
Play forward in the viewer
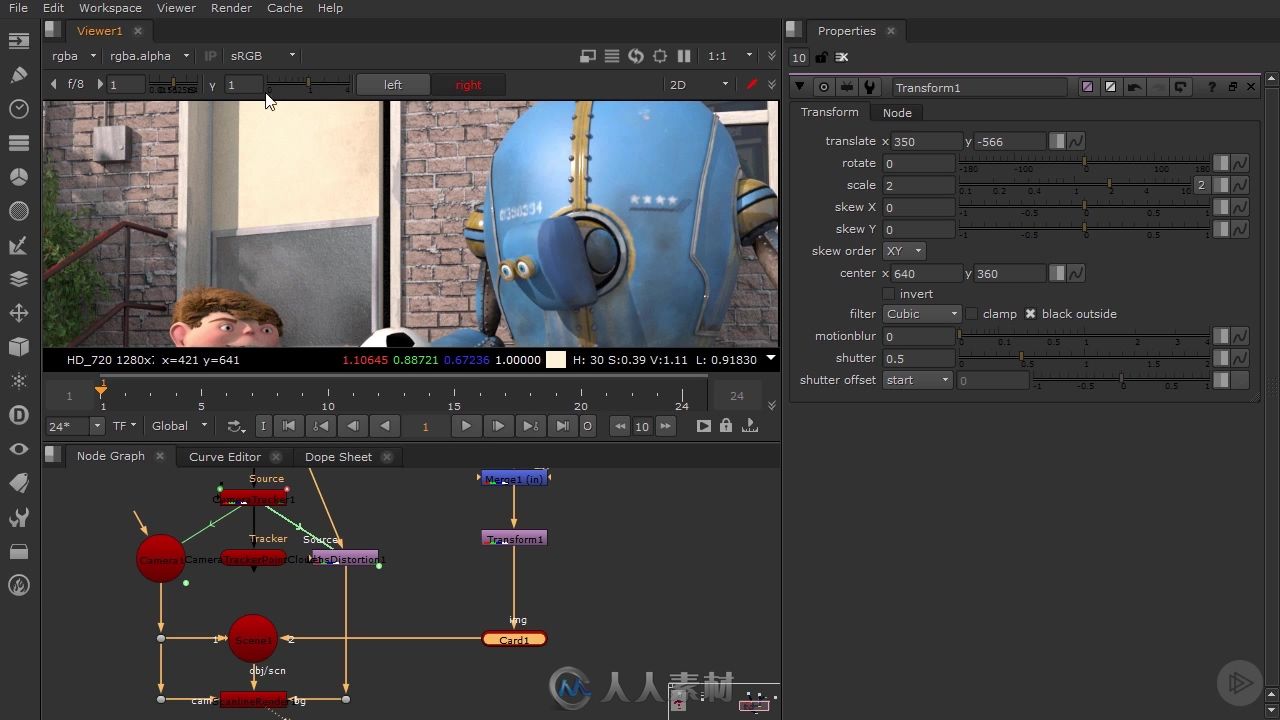point(466,426)
